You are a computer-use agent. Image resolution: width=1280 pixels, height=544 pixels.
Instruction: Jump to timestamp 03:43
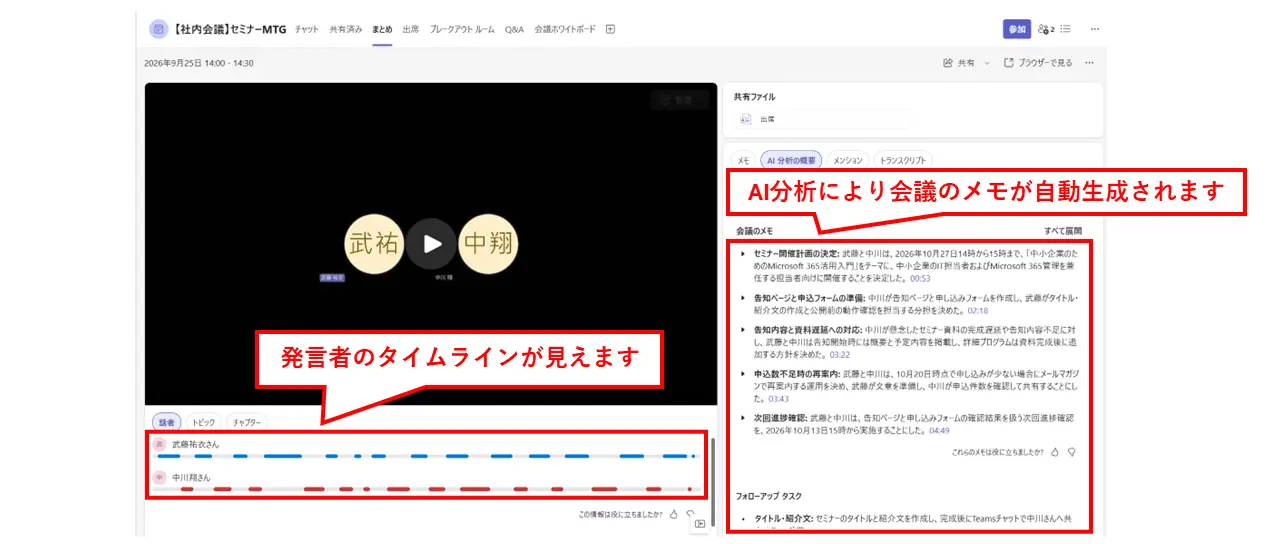(x=779, y=398)
